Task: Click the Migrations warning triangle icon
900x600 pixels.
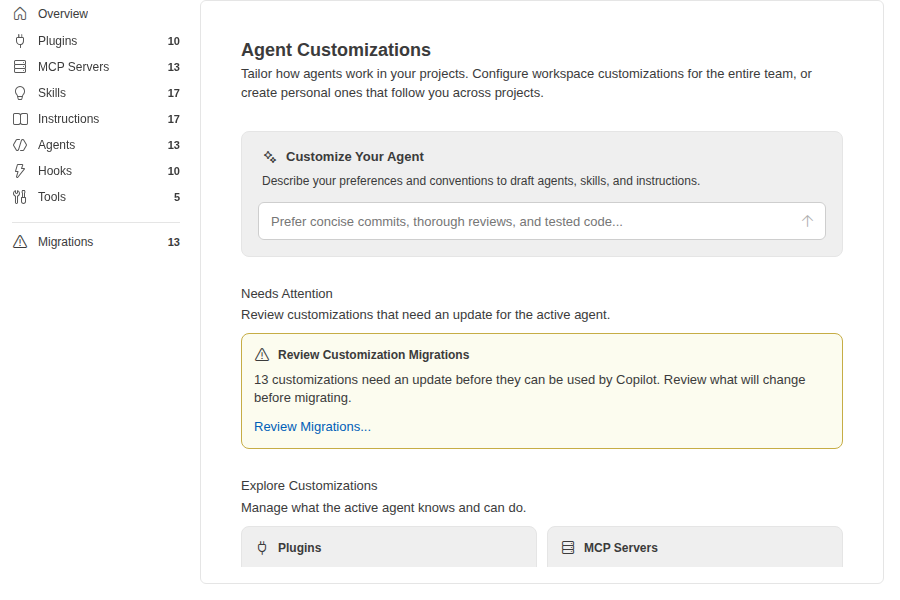Action: tap(20, 242)
